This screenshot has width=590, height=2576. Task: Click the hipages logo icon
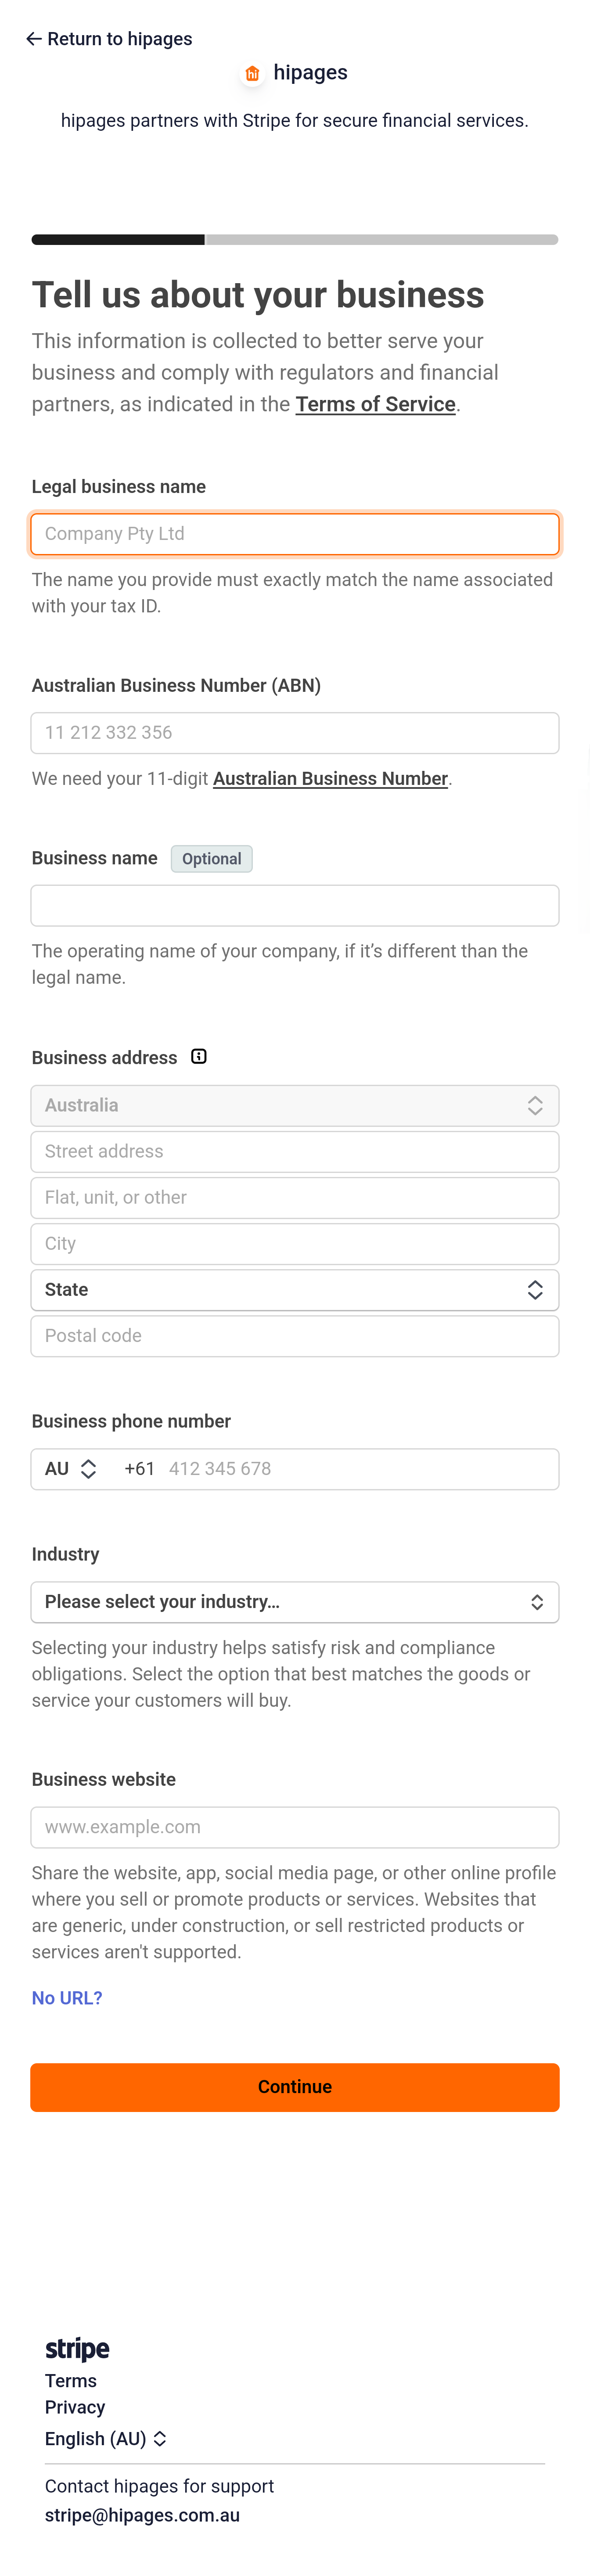pyautogui.click(x=252, y=73)
